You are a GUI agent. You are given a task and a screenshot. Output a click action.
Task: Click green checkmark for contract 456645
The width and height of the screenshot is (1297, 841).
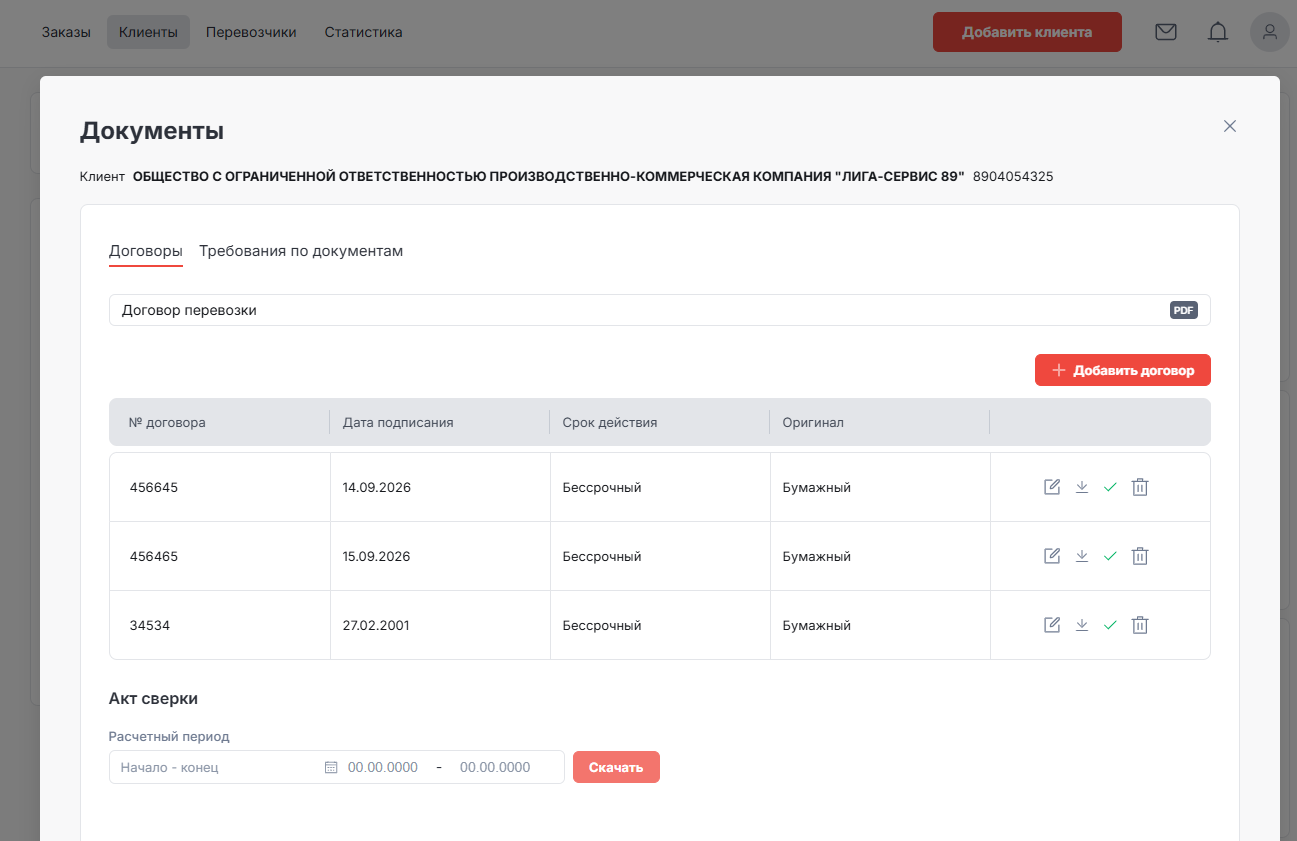pyautogui.click(x=1110, y=487)
